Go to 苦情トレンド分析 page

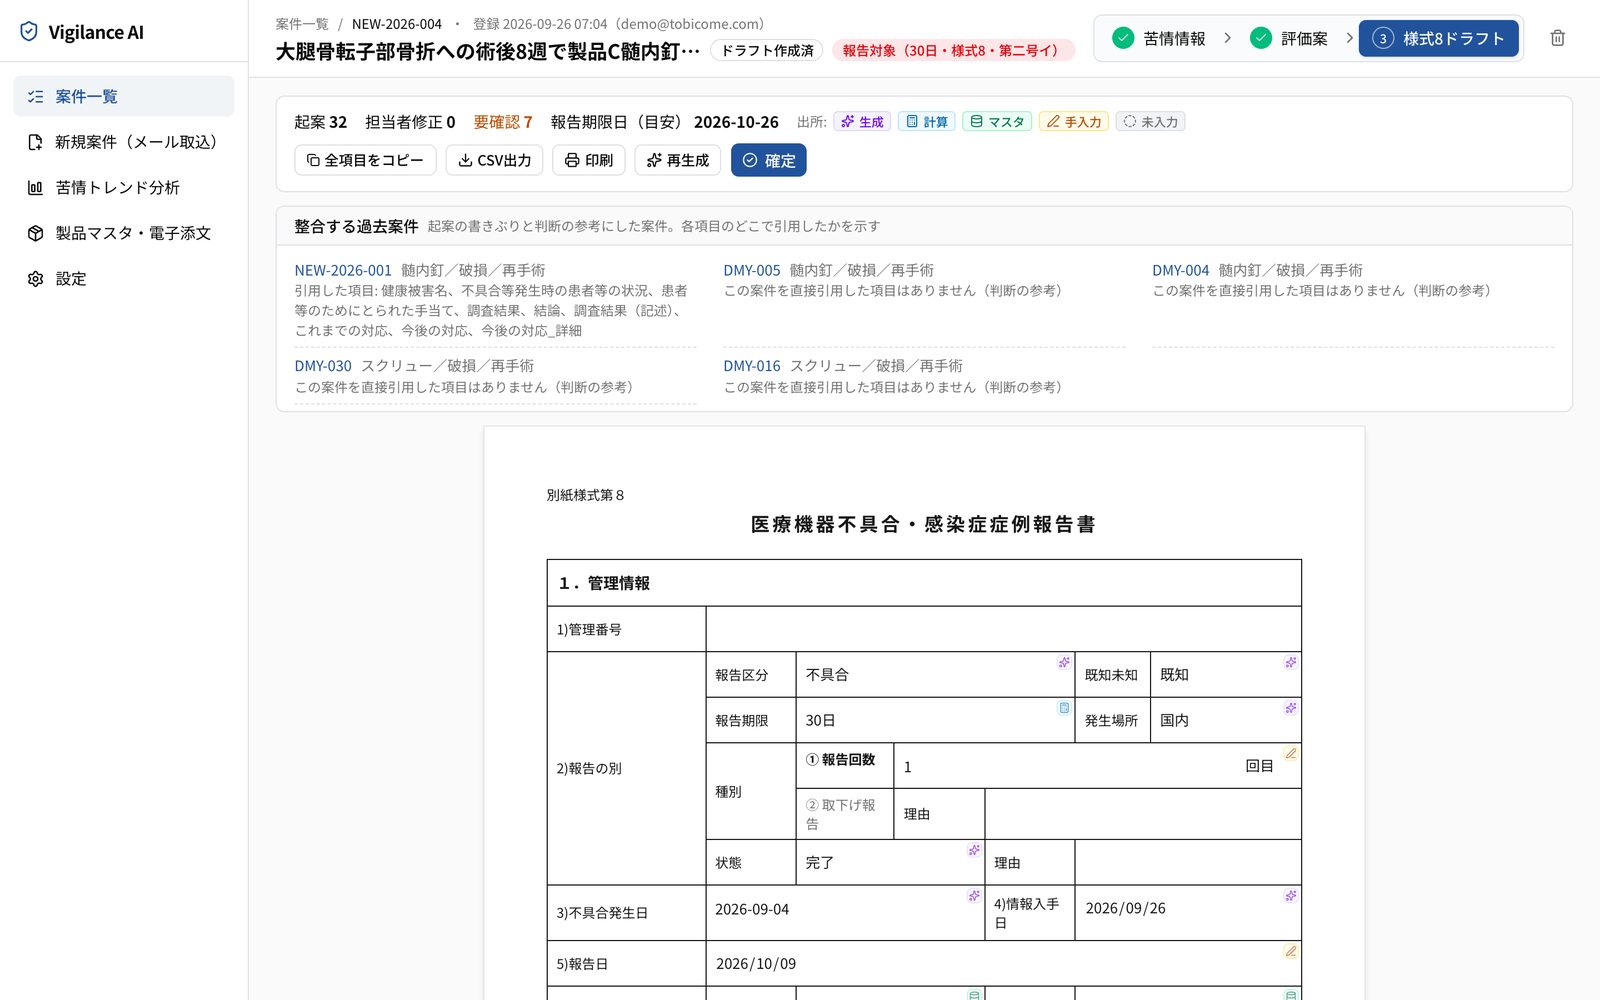coord(124,187)
